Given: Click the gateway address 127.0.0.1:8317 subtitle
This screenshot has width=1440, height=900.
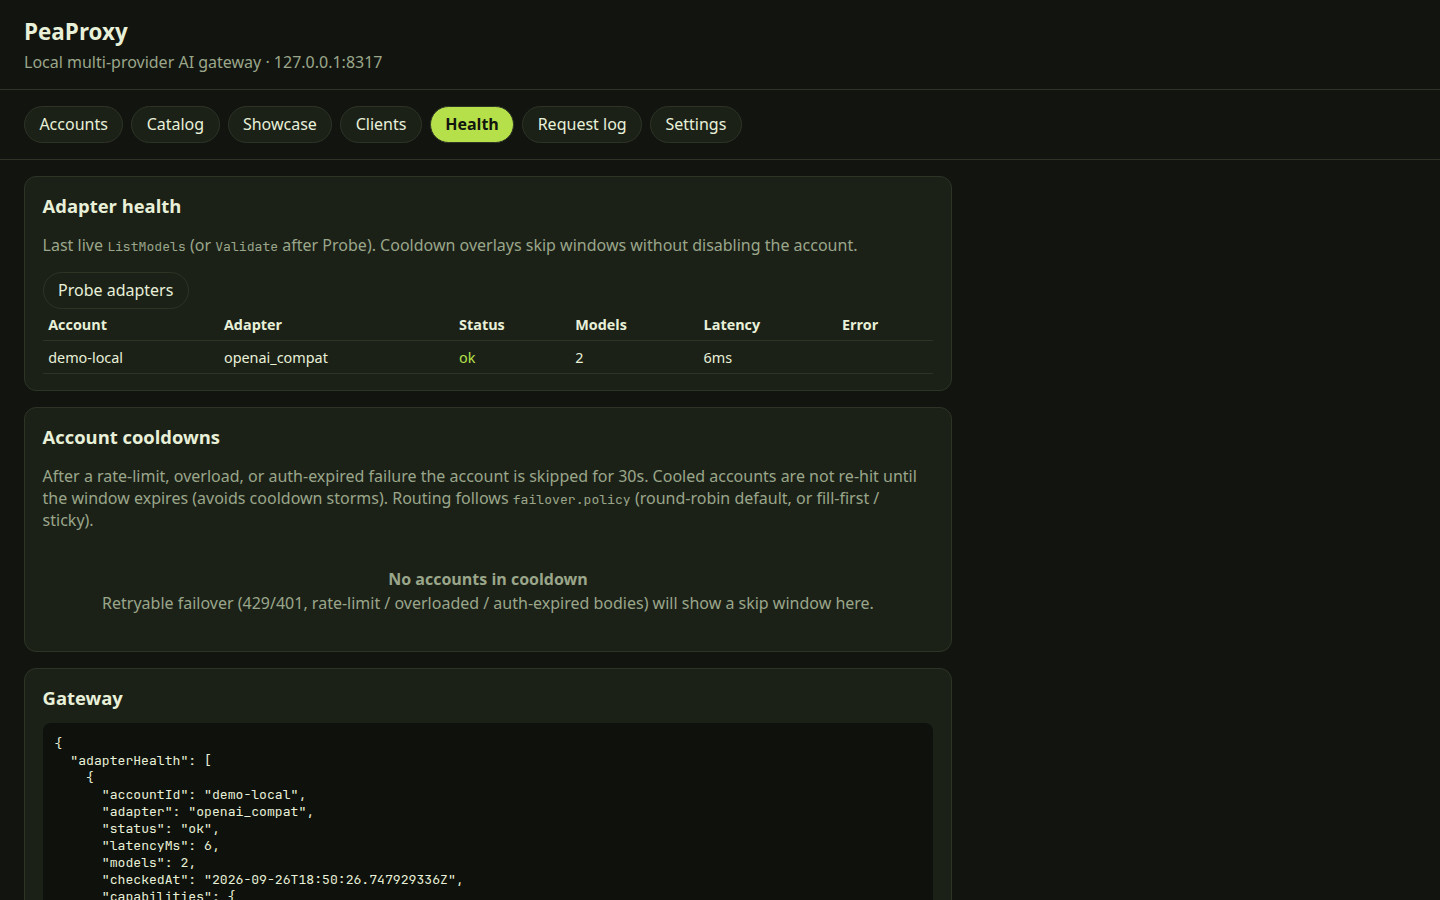Looking at the screenshot, I should [328, 62].
